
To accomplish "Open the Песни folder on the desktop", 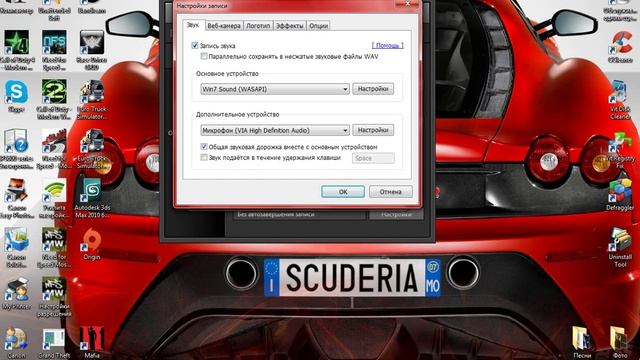I will click(581, 339).
